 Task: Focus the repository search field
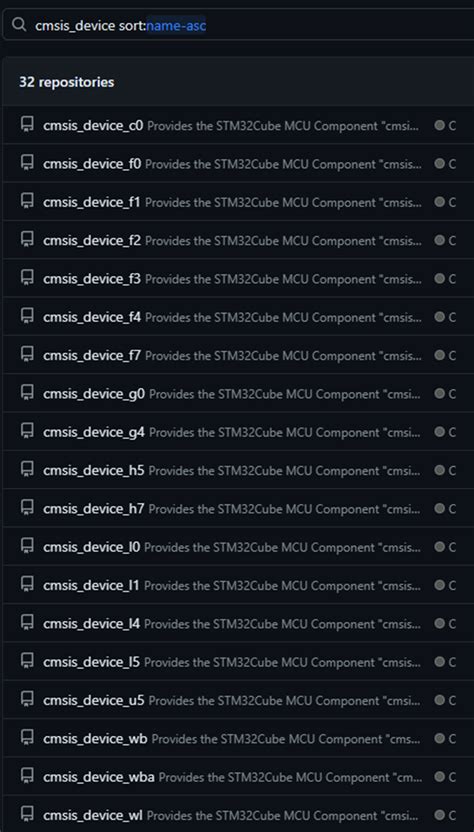(239, 25)
